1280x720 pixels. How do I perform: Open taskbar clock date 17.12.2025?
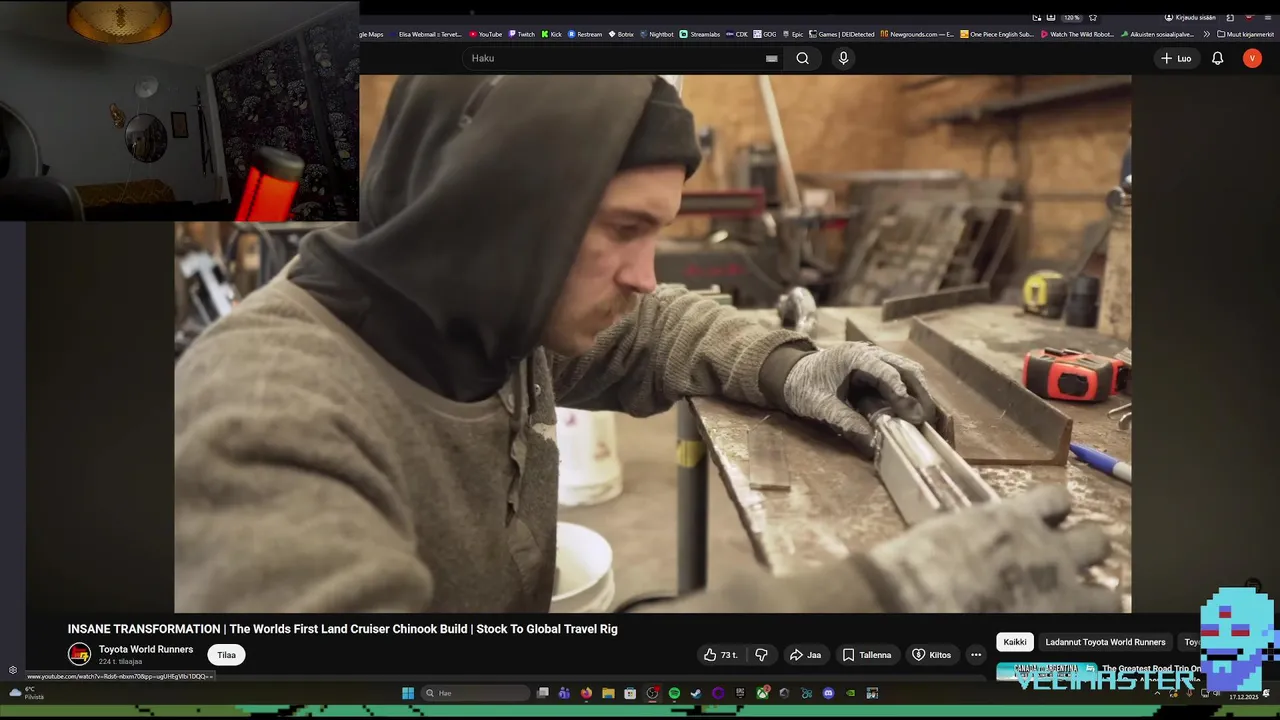pos(1243,696)
